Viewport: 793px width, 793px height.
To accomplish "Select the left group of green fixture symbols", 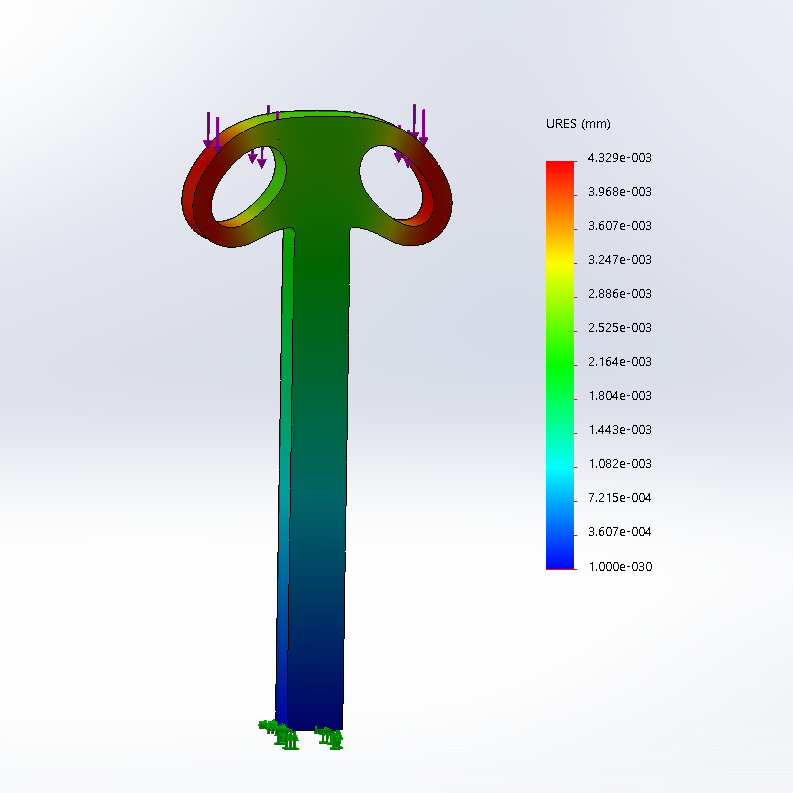I will coord(279,734).
